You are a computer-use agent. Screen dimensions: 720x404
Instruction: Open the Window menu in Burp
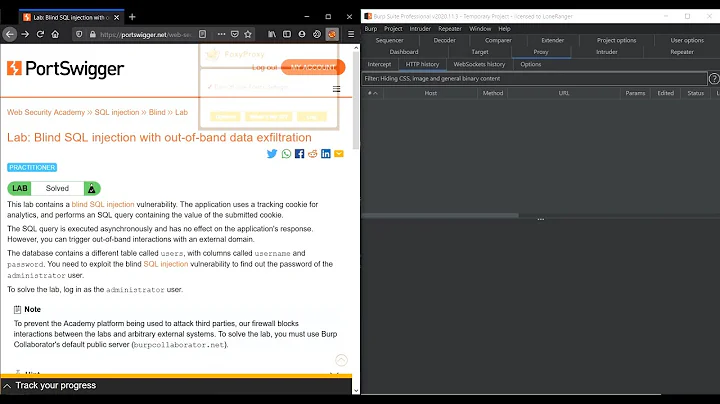click(480, 28)
